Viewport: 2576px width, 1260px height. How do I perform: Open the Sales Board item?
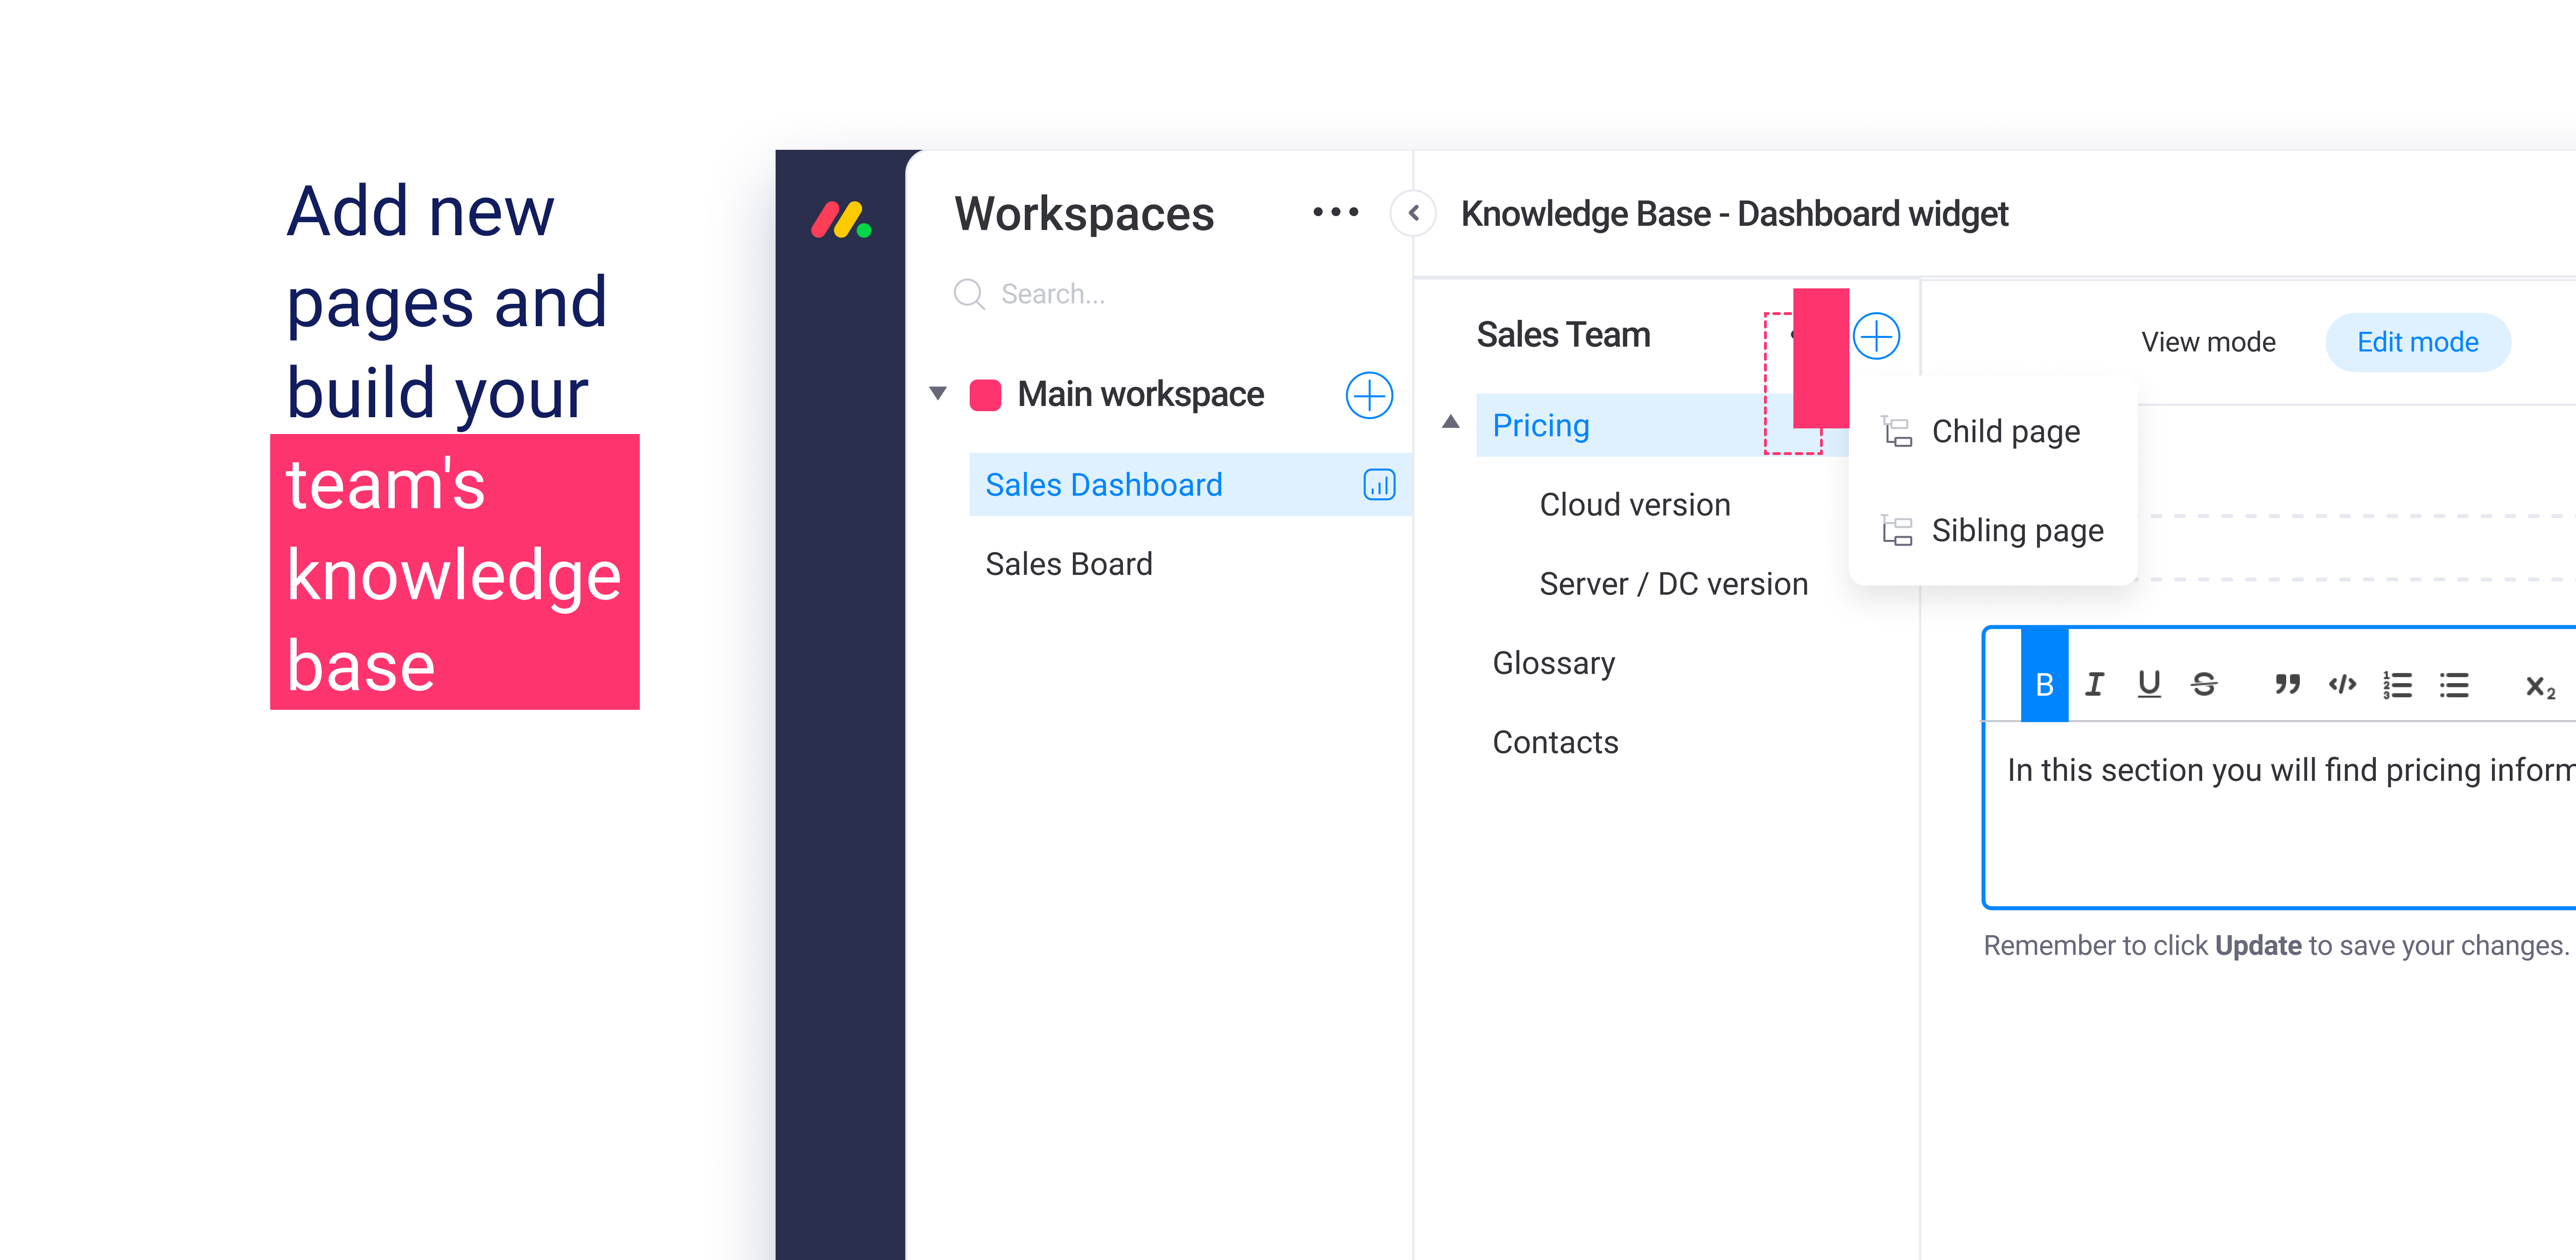(1068, 564)
